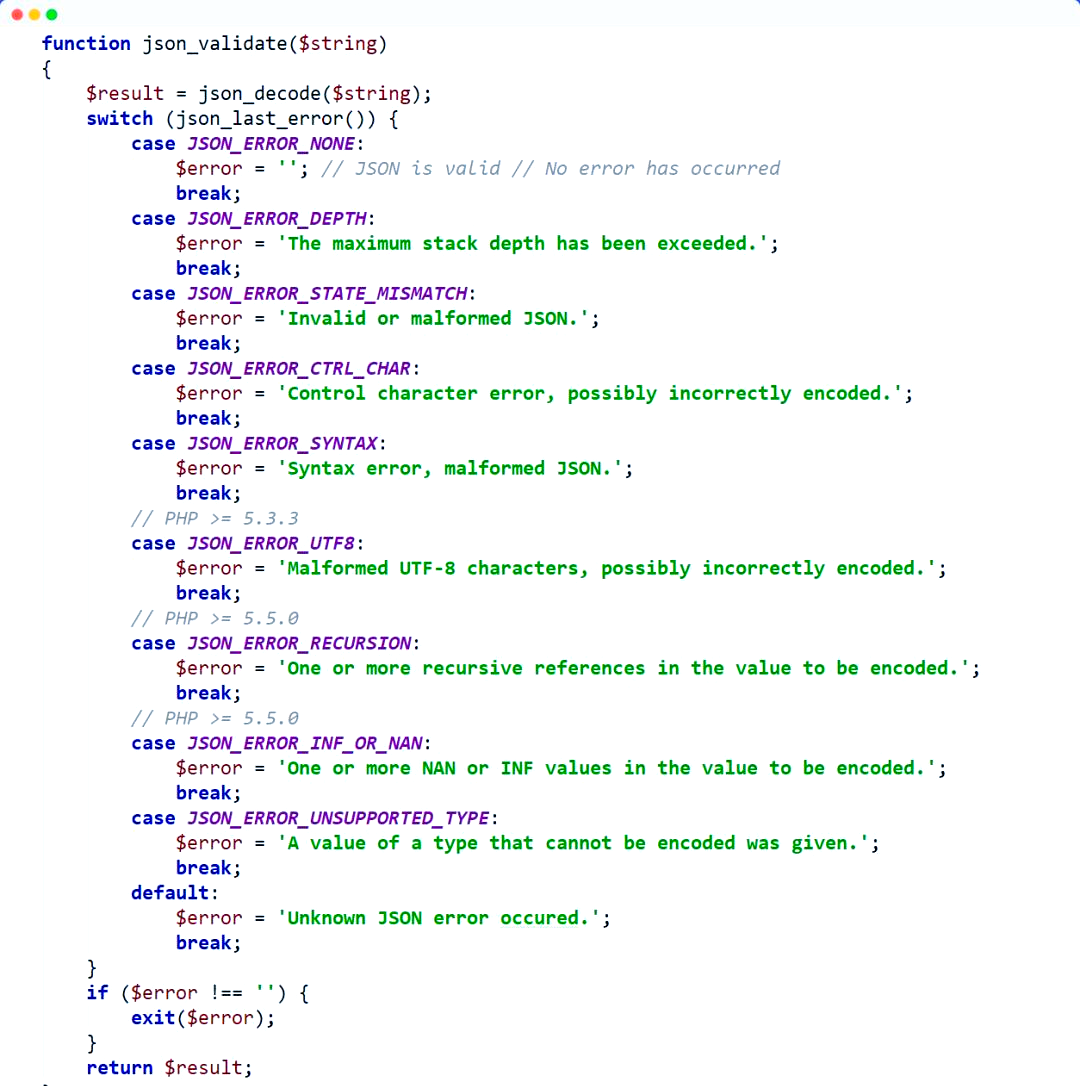Click '$result' in the return statement
Screen dimensions: 1080x1086
point(203,1067)
